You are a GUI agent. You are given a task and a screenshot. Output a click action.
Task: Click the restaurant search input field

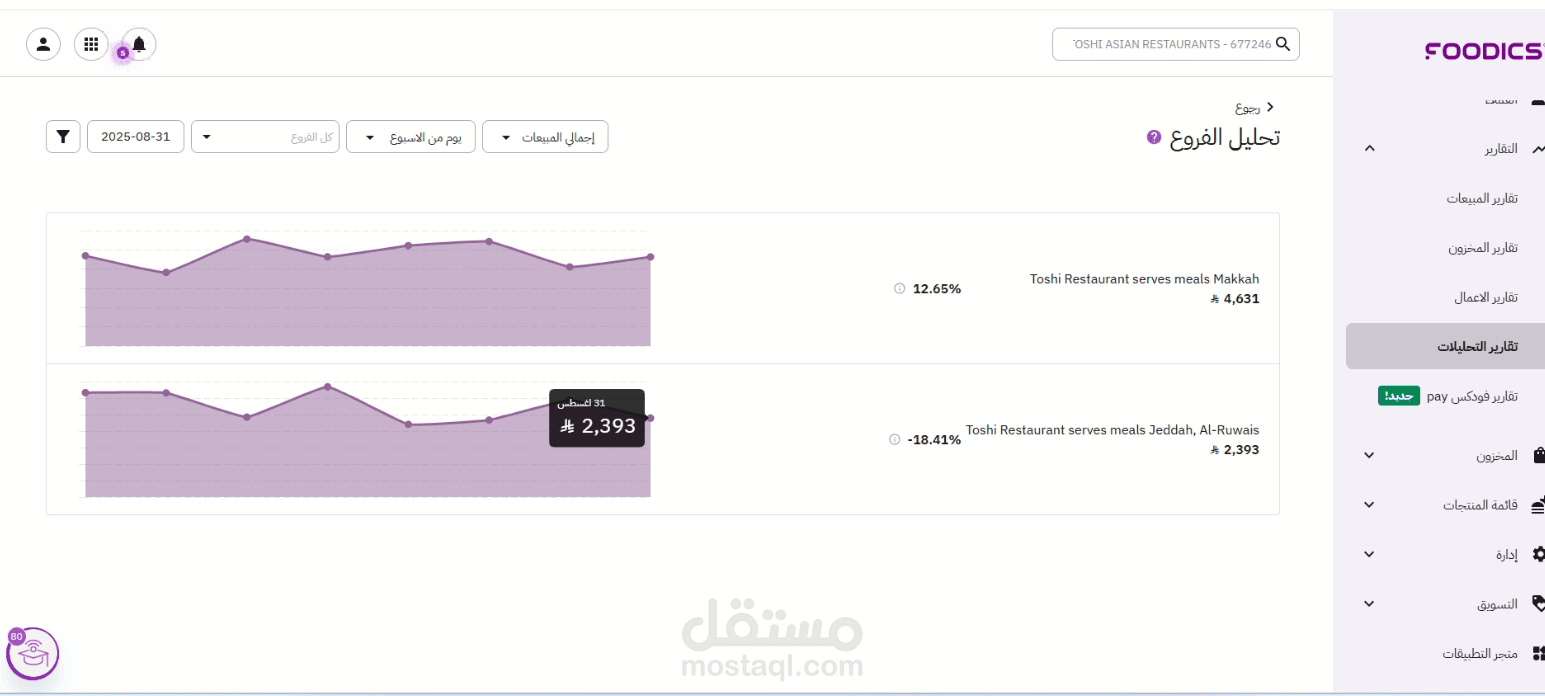pos(1176,44)
